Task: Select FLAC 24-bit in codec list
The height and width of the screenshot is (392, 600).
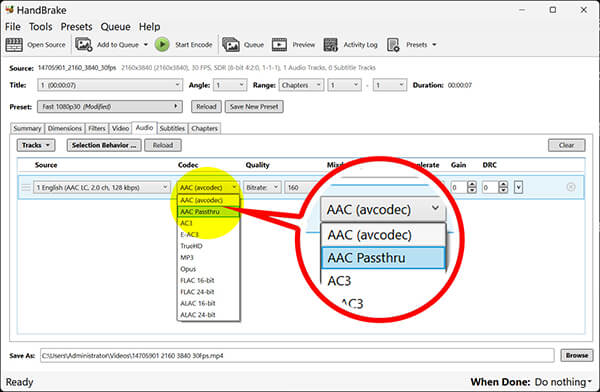Action: (x=208, y=292)
